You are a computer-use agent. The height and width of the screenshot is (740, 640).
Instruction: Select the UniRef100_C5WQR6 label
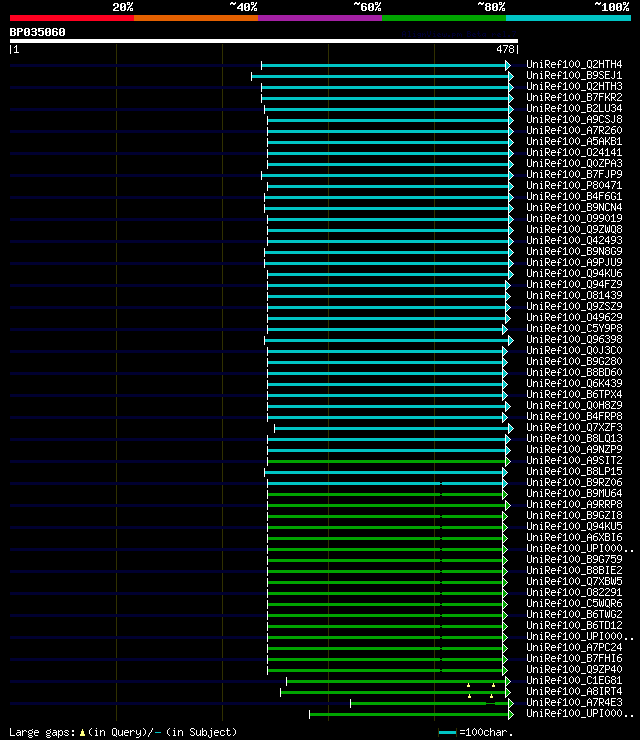click(574, 603)
